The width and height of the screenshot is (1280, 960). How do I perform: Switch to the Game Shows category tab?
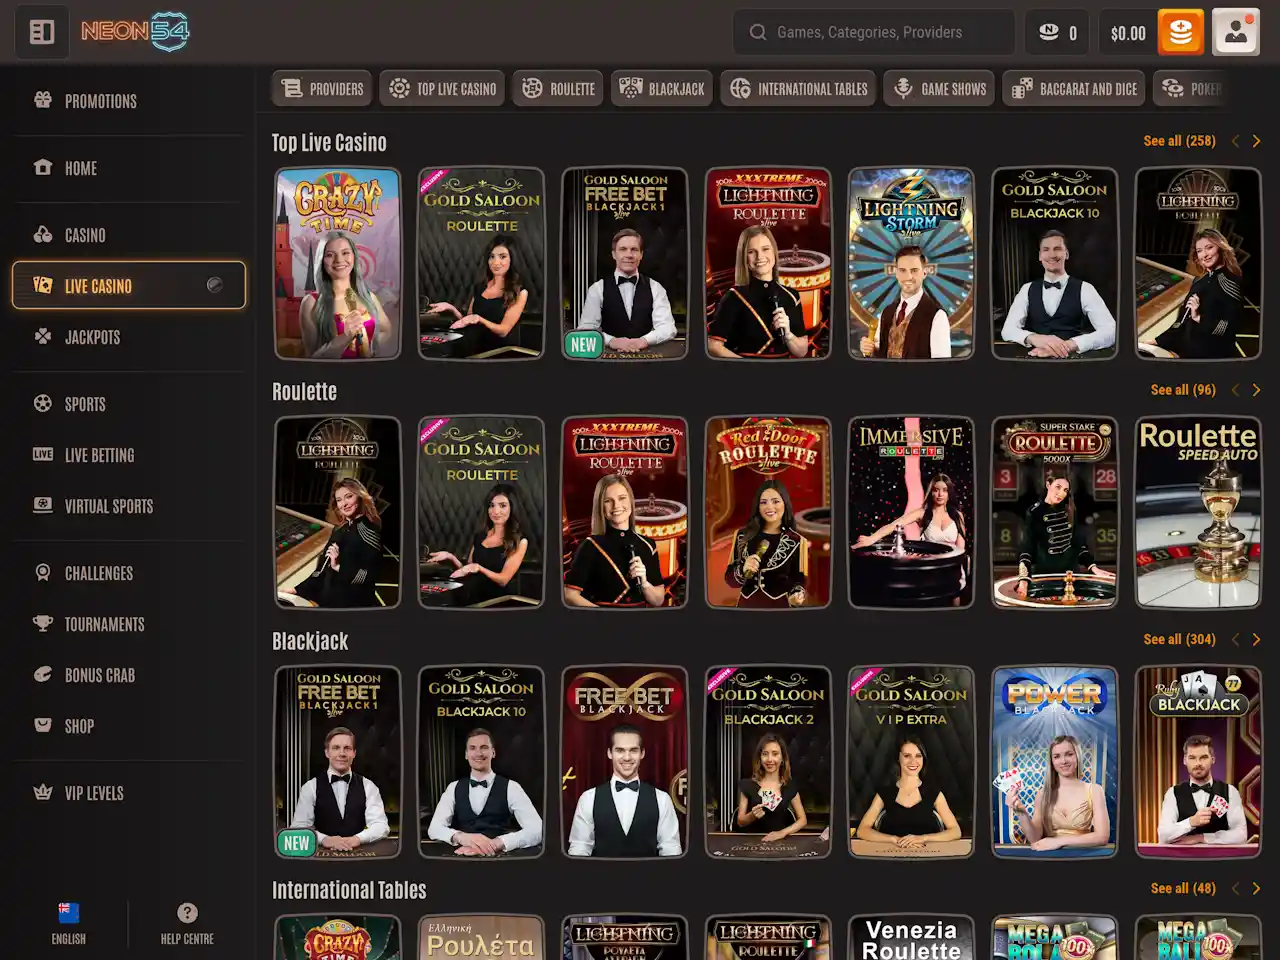click(940, 89)
